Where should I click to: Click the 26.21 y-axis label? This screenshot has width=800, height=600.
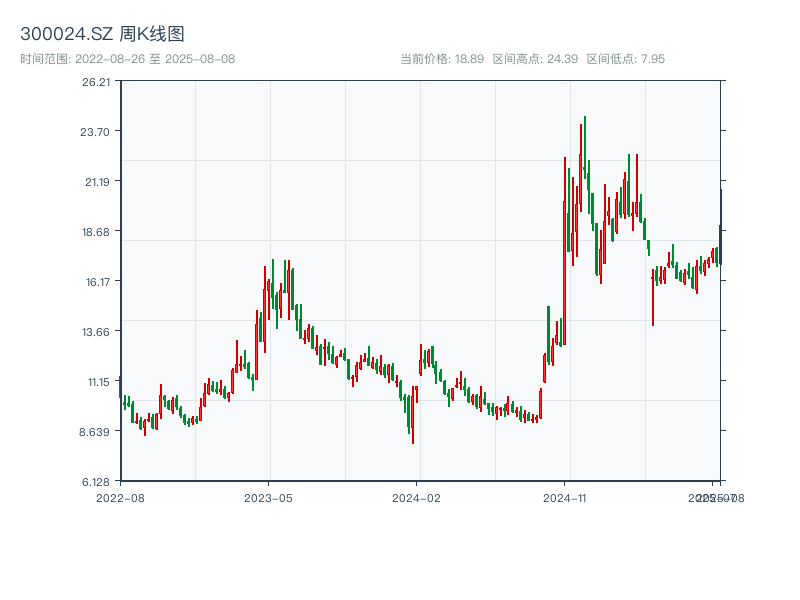(x=96, y=82)
